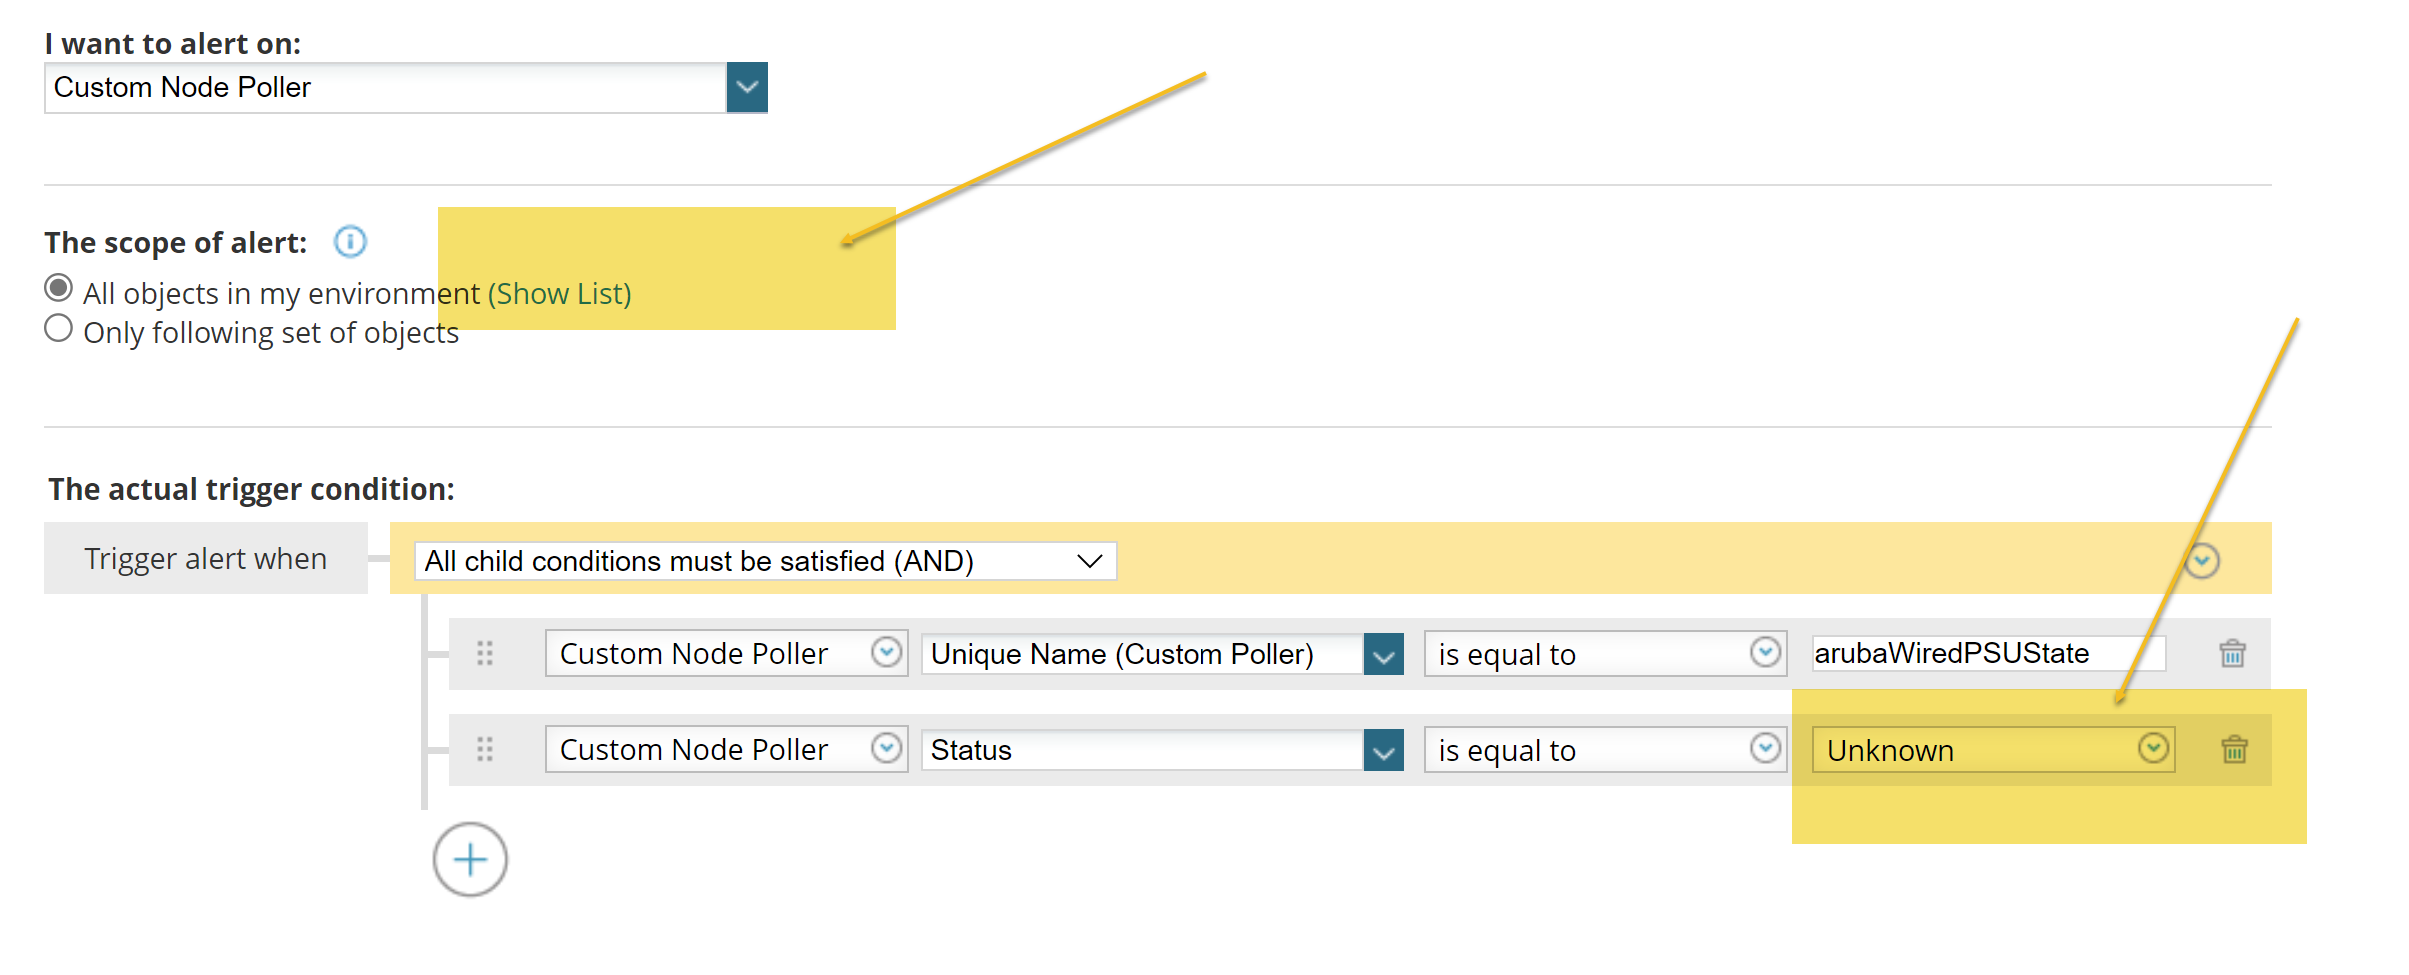
Task: Click the Show List link
Action: (559, 294)
